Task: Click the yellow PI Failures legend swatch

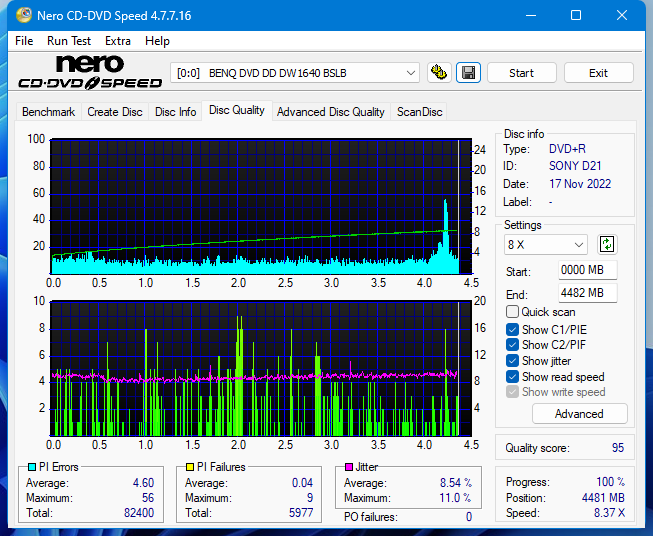Action: [190, 467]
